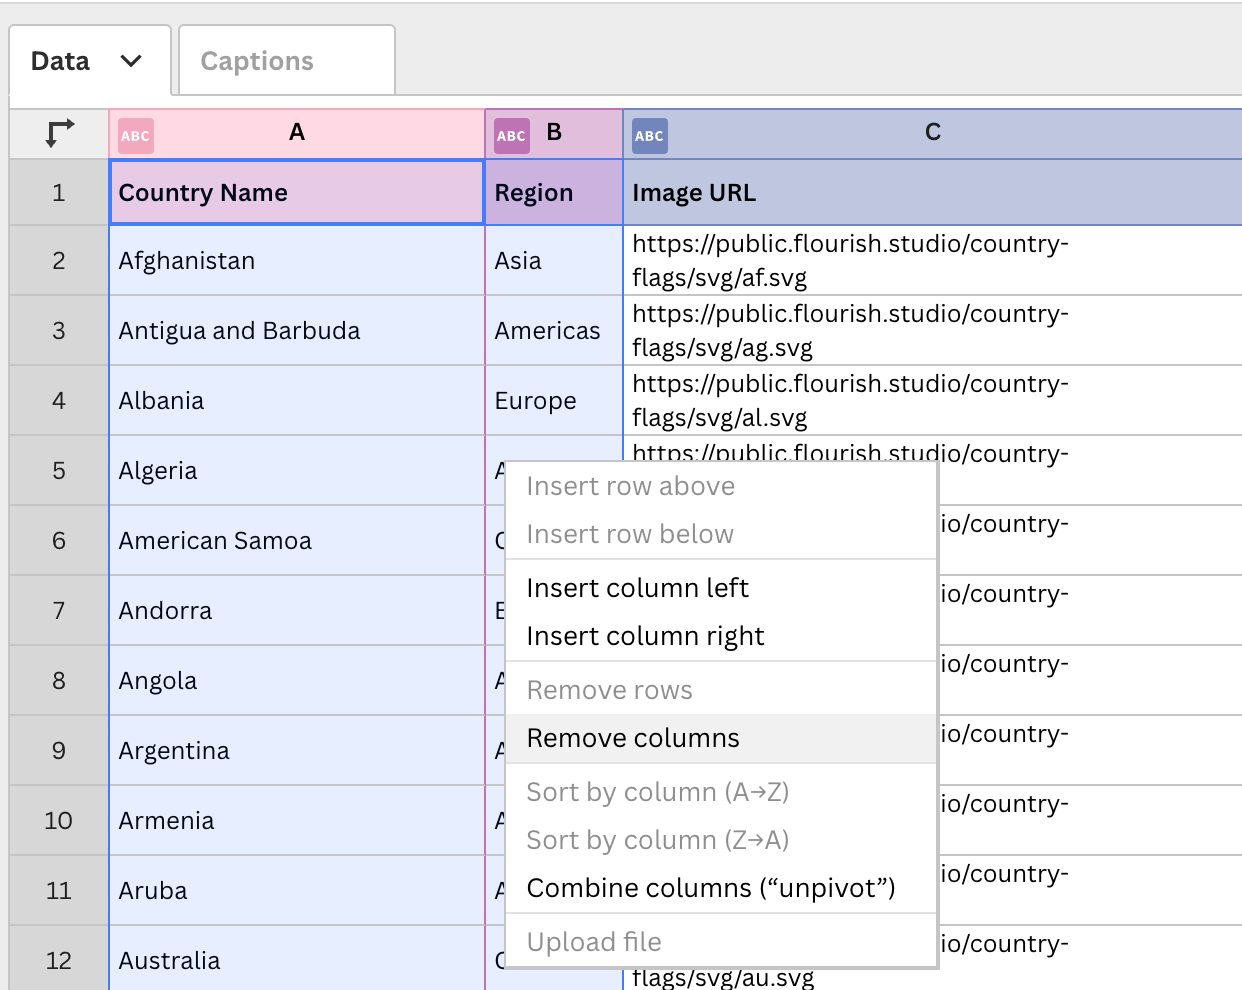
Task: Click the ABC data type icon on column A
Action: click(135, 135)
